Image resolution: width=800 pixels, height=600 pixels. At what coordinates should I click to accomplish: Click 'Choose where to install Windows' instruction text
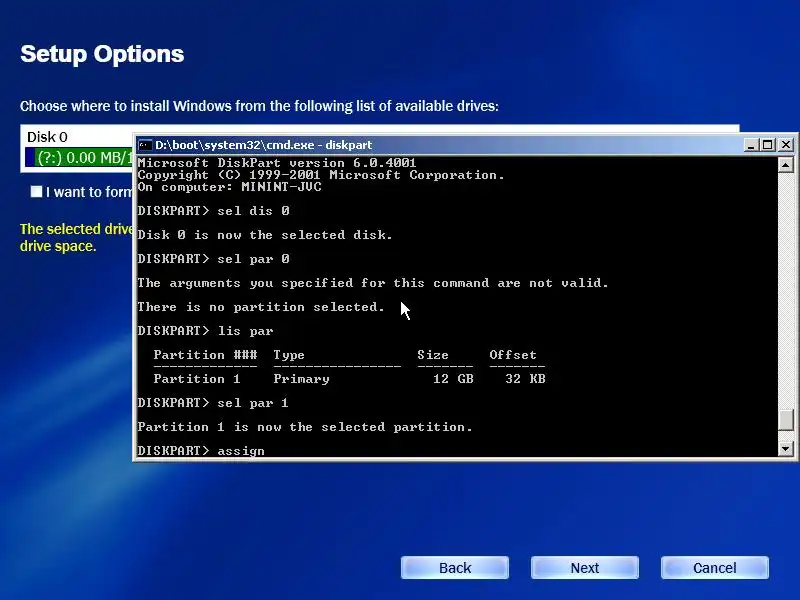tap(259, 106)
